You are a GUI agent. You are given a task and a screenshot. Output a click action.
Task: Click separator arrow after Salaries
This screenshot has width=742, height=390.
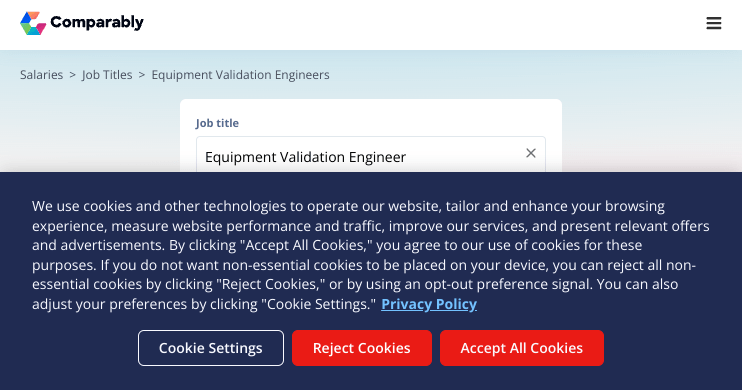tap(72, 75)
